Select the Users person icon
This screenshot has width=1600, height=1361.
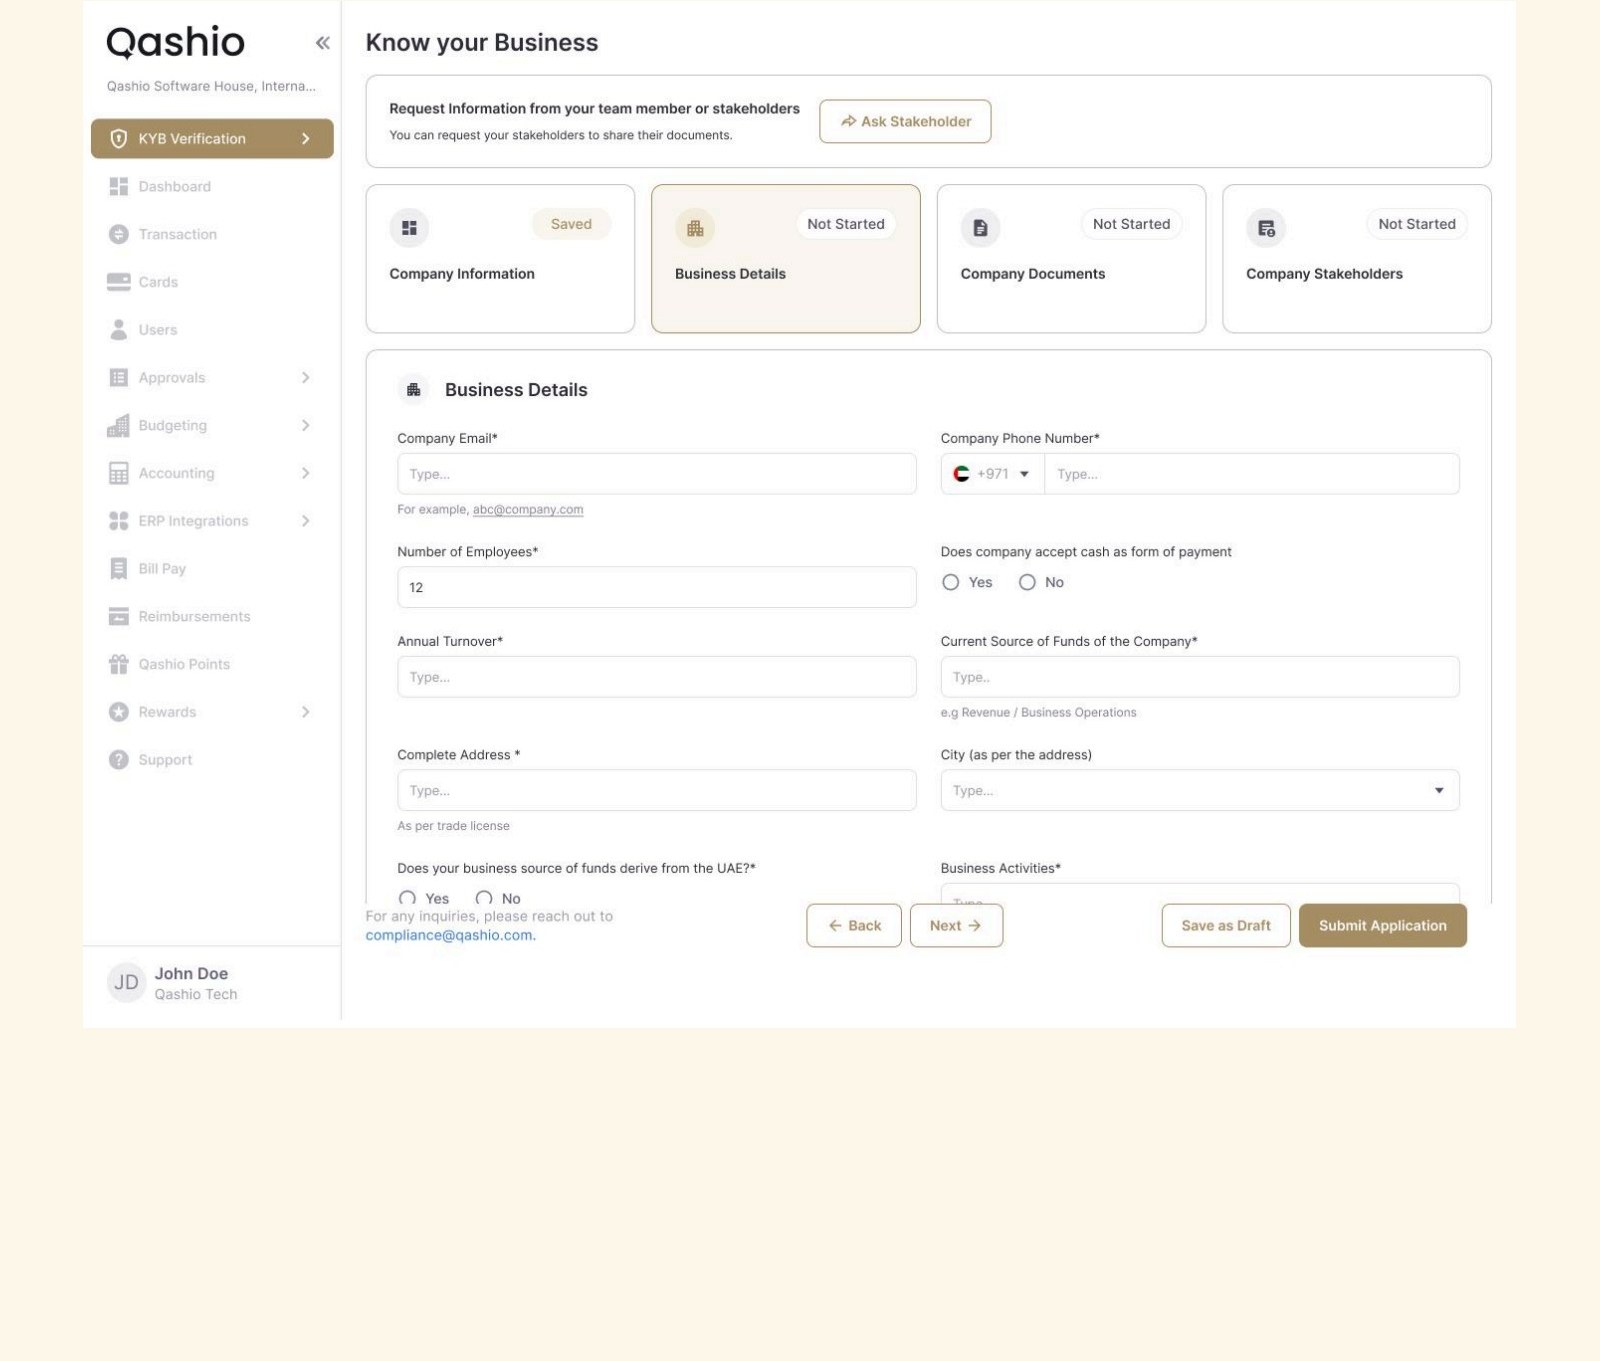pos(118,329)
